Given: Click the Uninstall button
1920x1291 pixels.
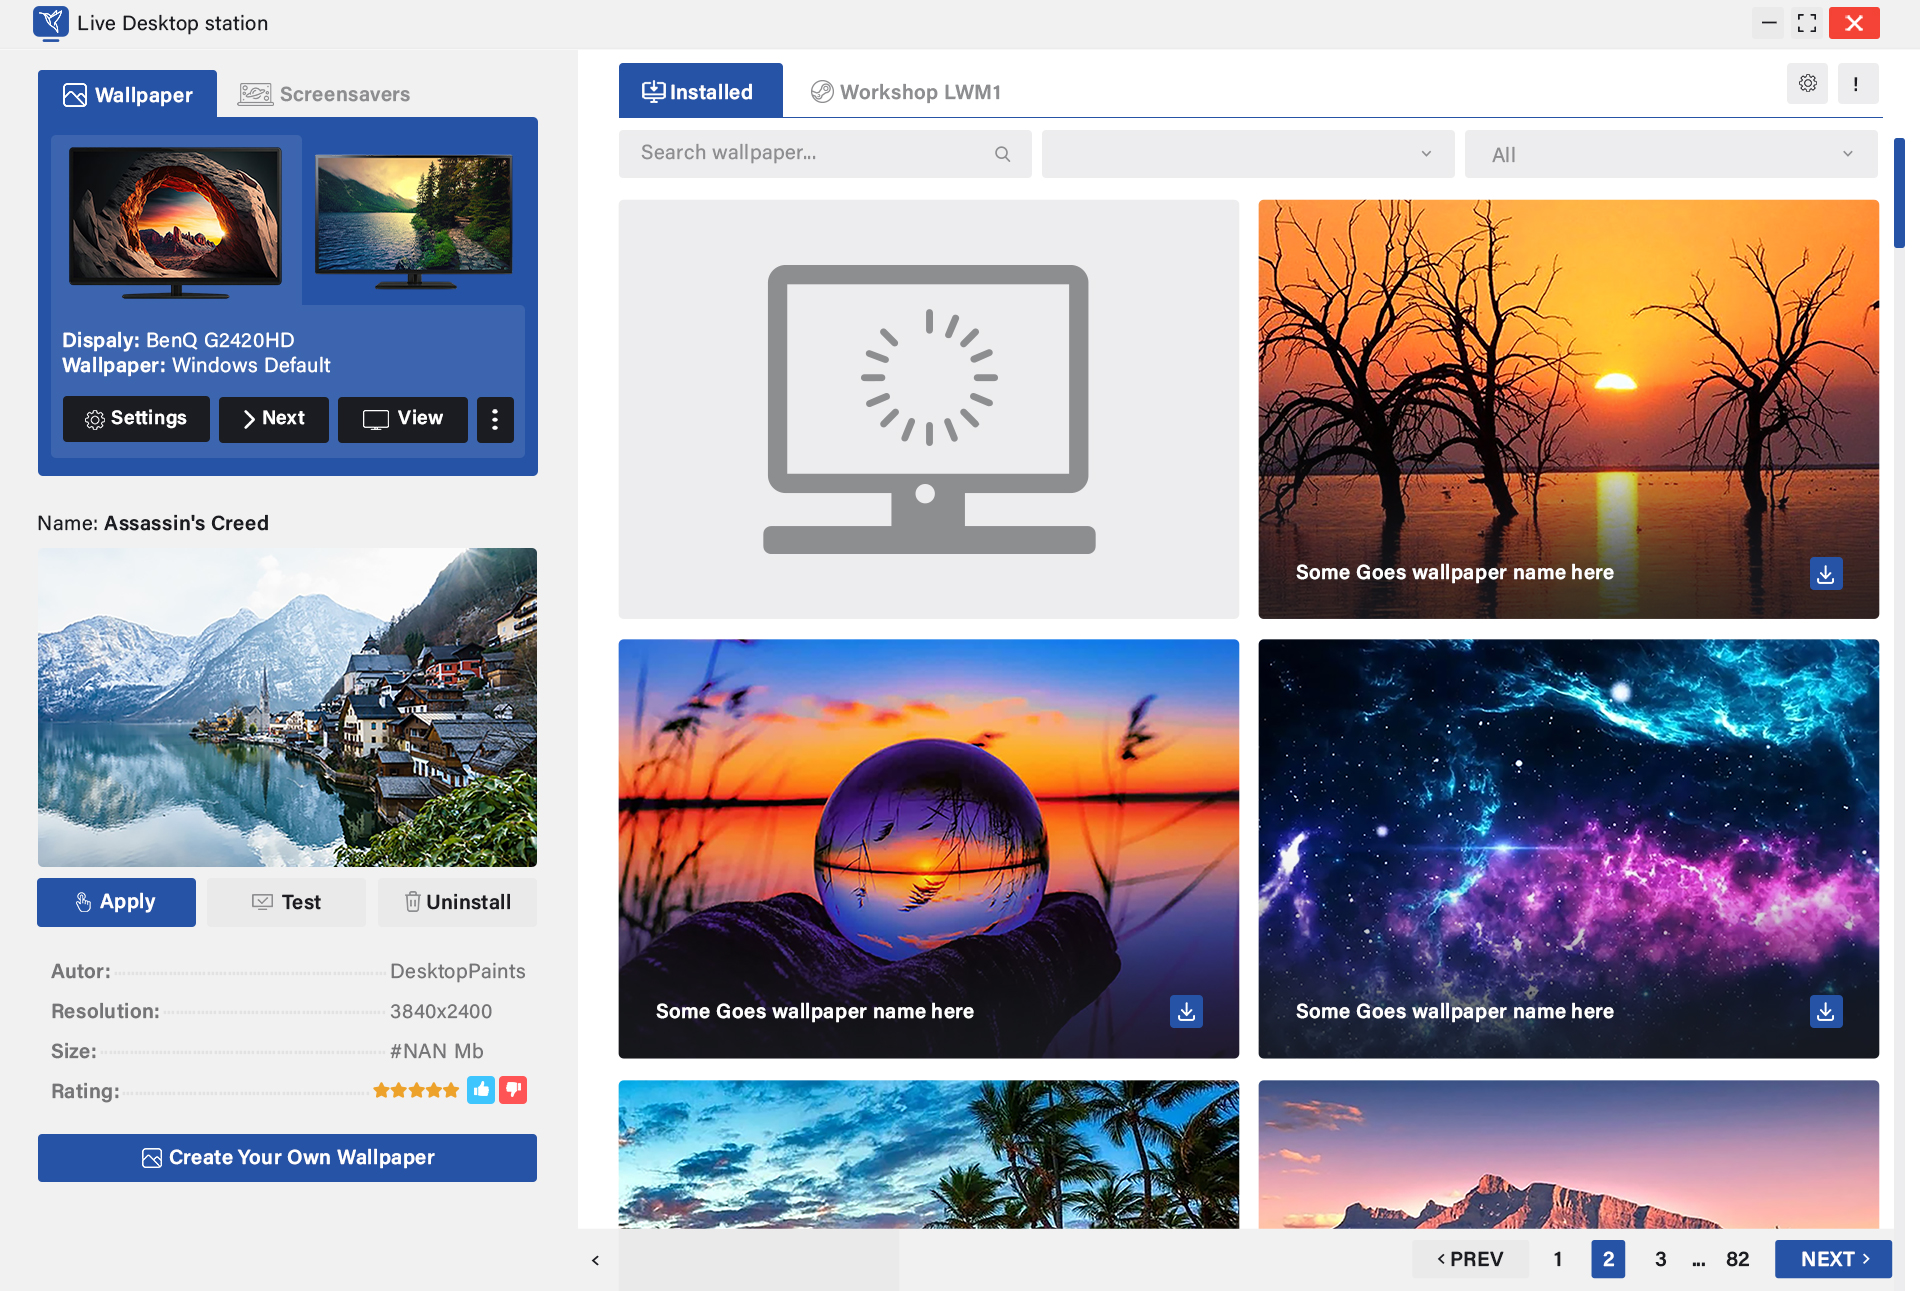Looking at the screenshot, I should [457, 902].
